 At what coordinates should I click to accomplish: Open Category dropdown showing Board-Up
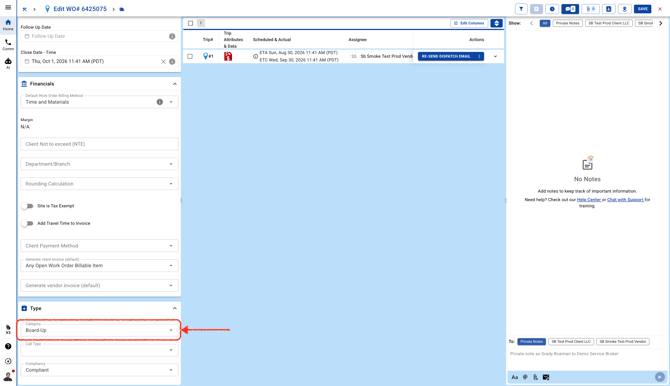tap(99, 330)
